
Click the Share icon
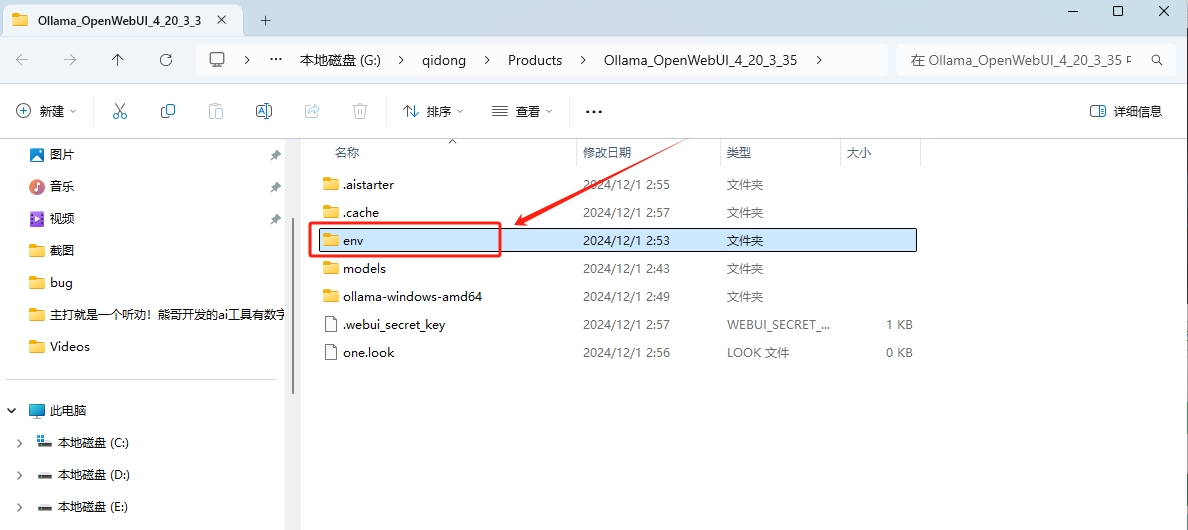(312, 111)
